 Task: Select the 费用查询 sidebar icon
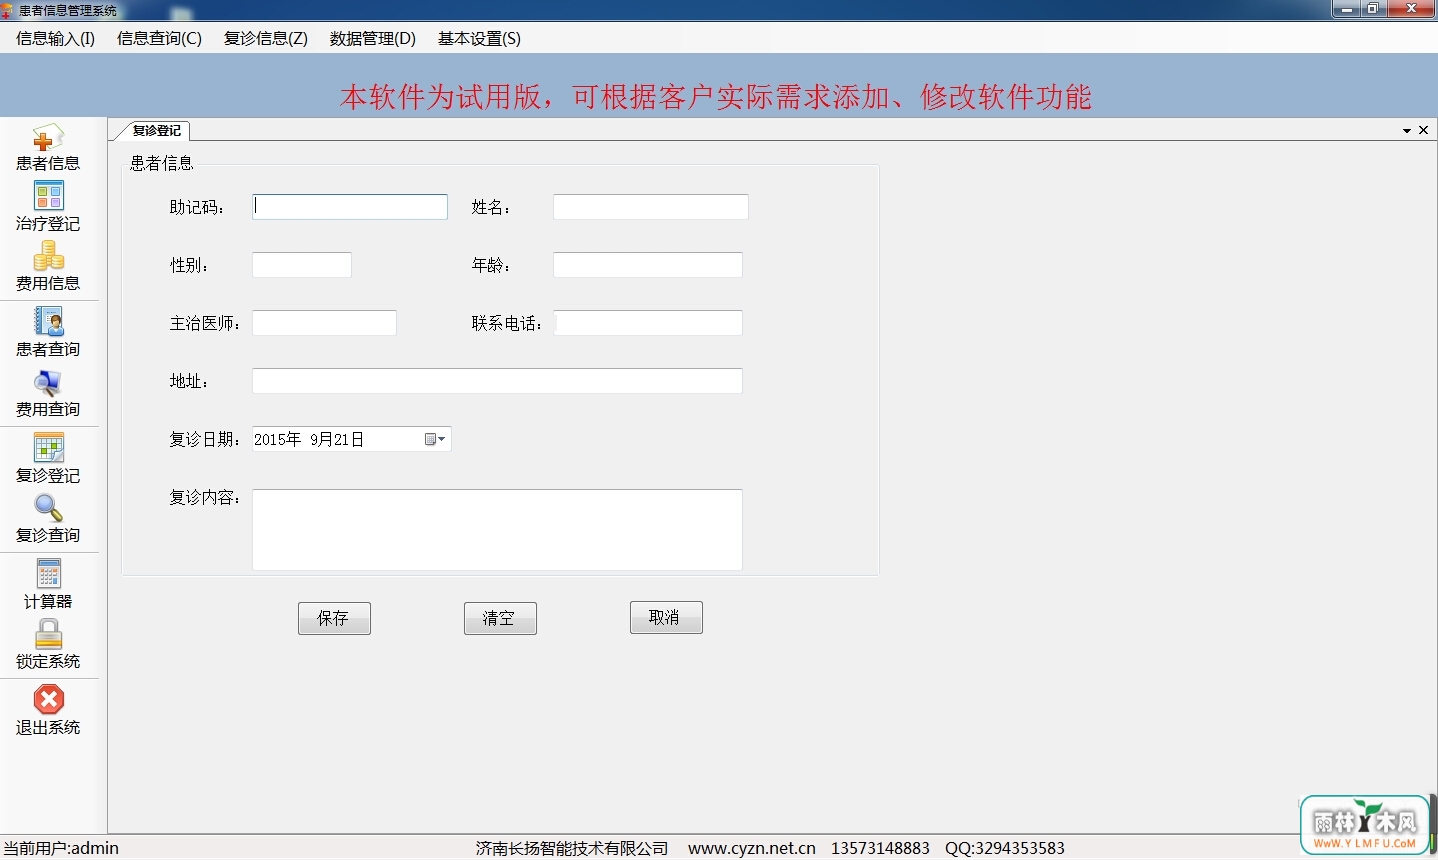click(x=48, y=382)
